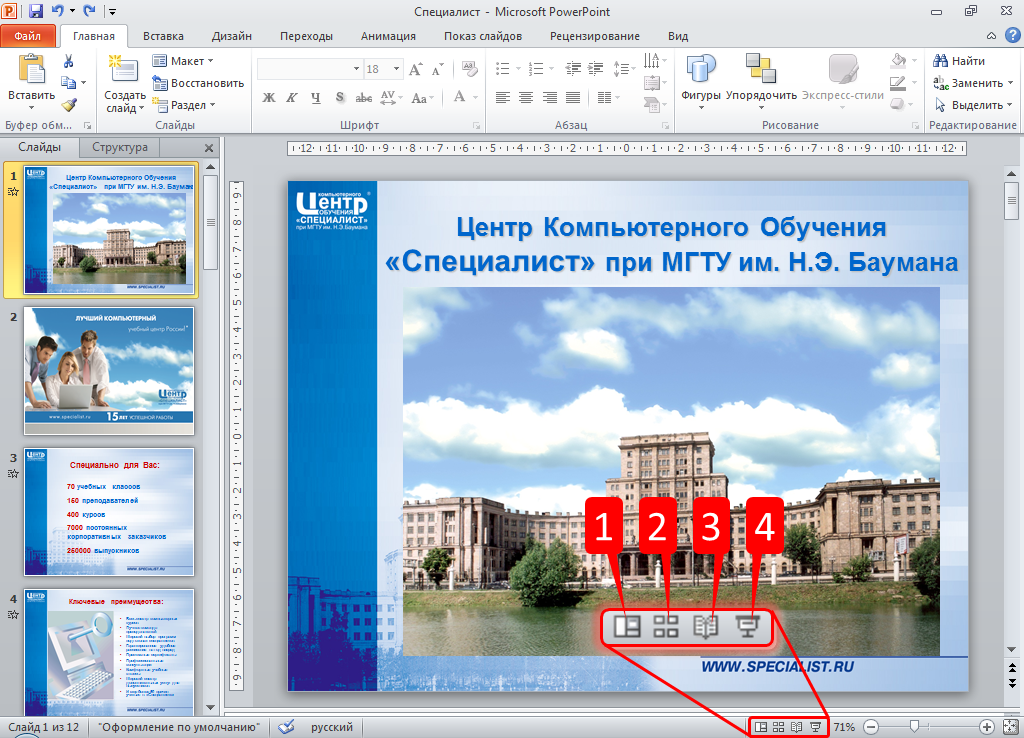Switch to the Структура pane tab
Viewport: 1024px width, 738px height.
120,147
